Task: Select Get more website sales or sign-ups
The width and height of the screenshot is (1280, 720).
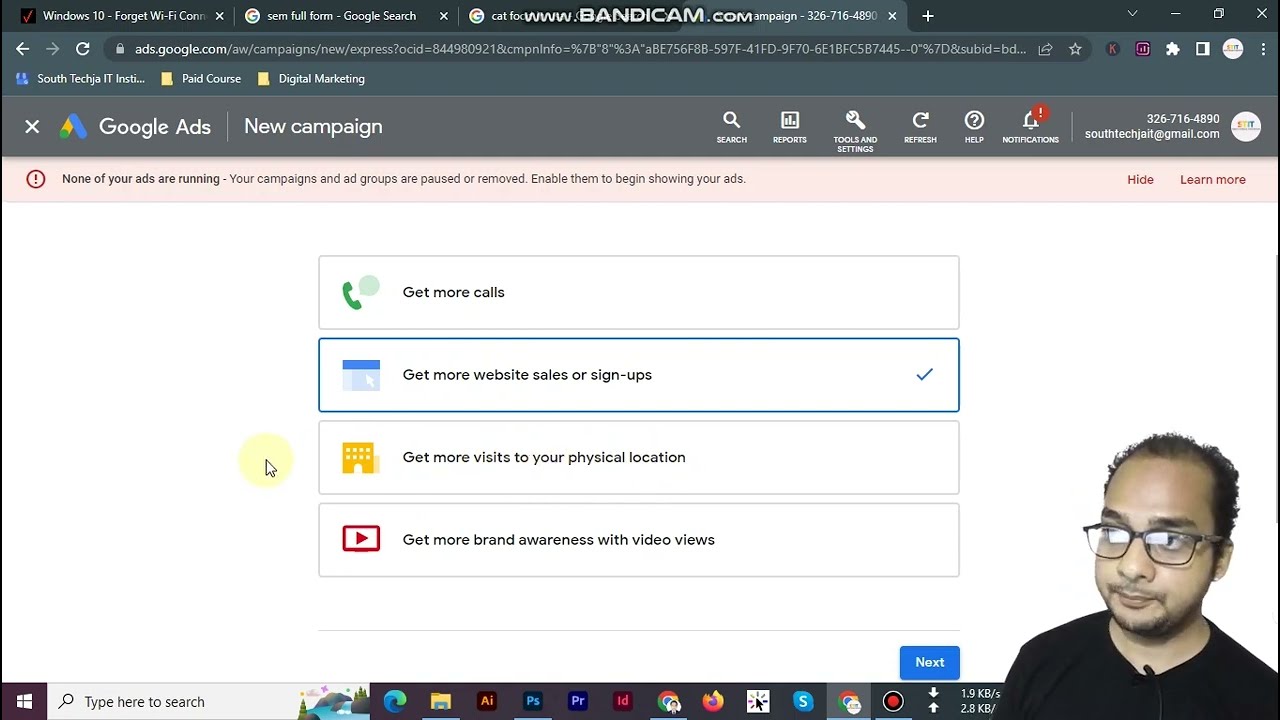Action: coord(638,375)
